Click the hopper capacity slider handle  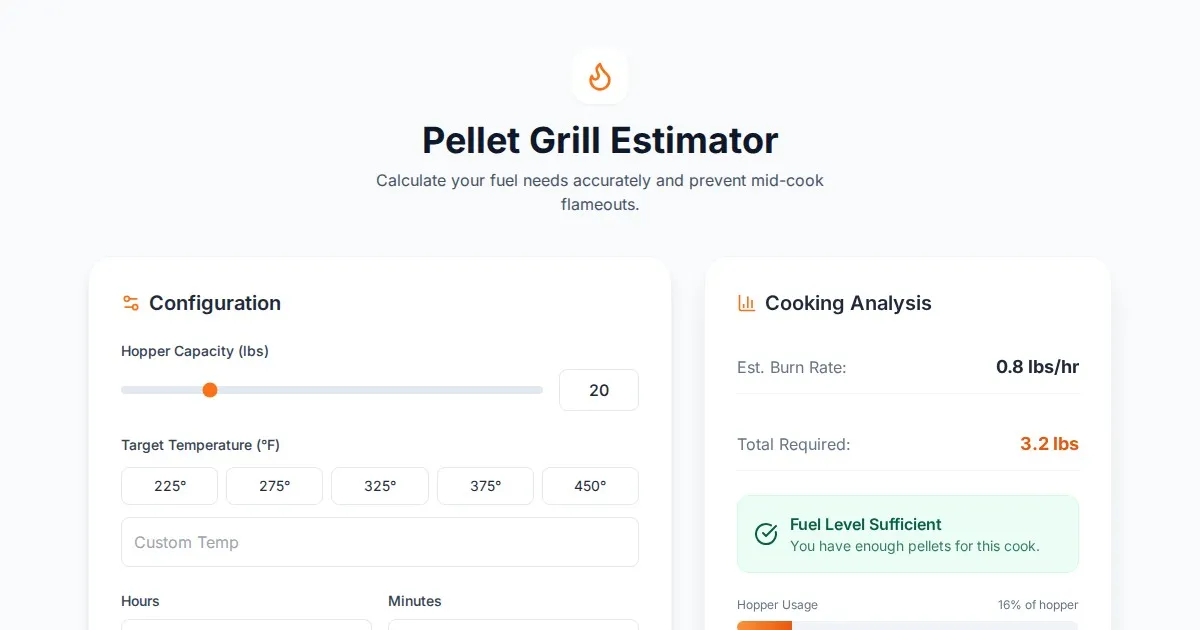(x=210, y=390)
